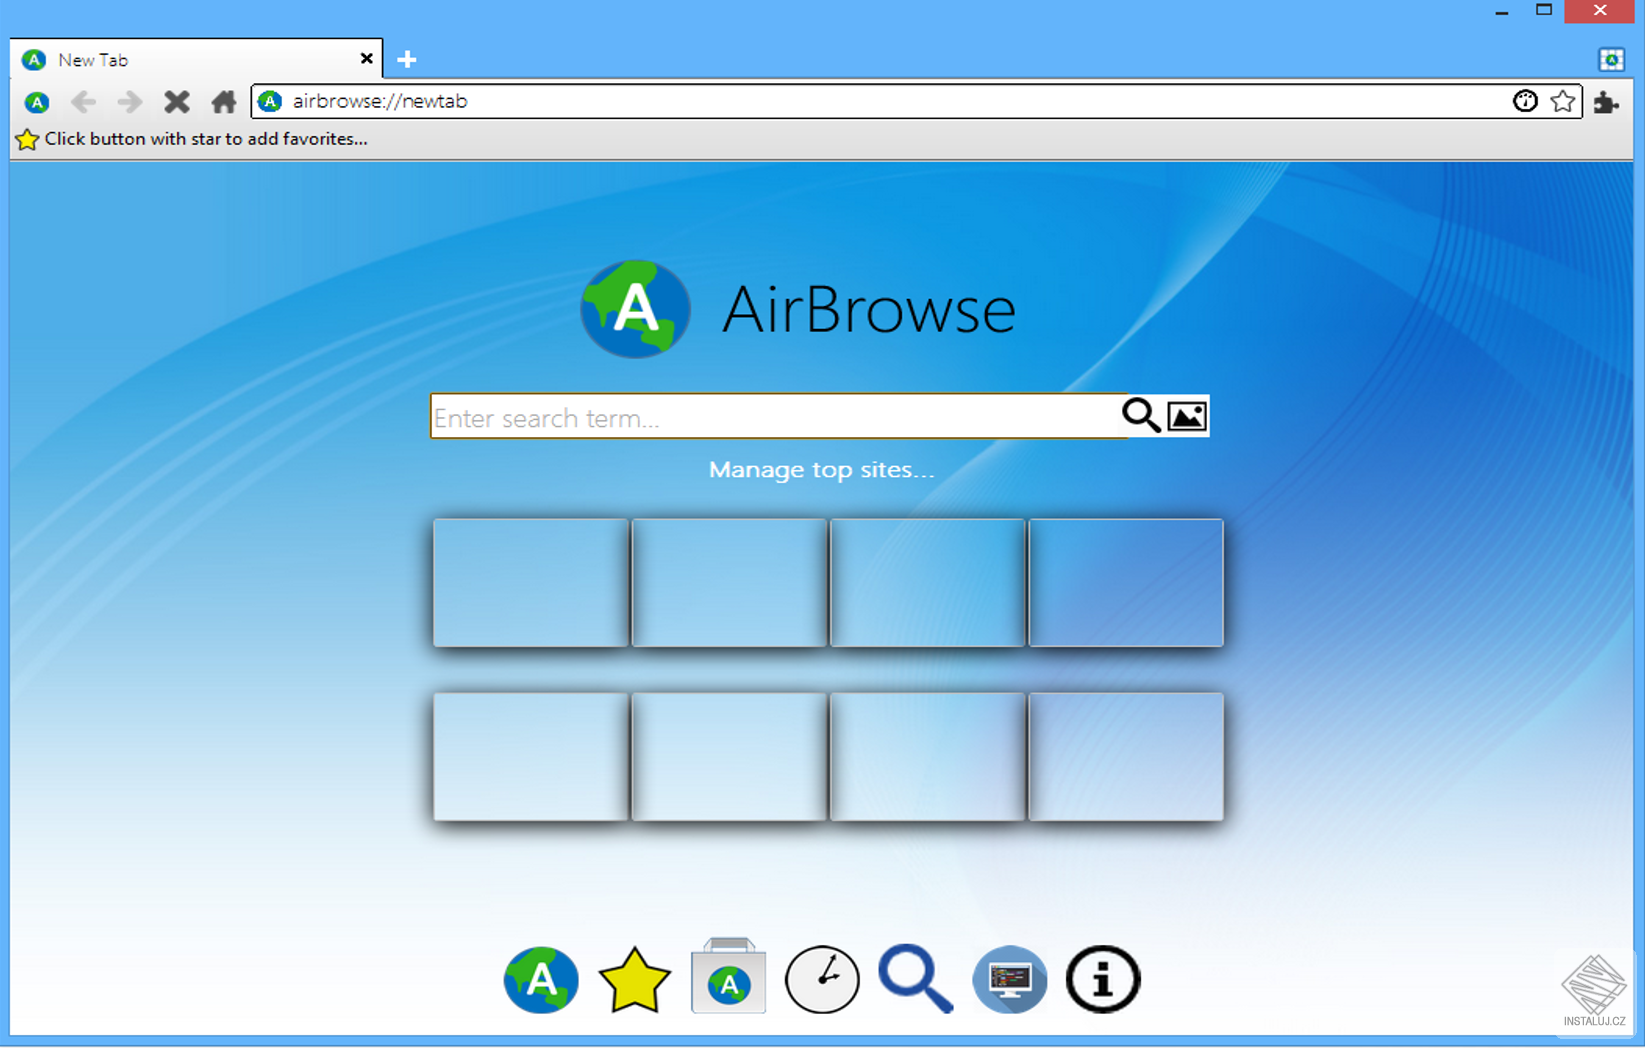Image resolution: width=1645 pixels, height=1048 pixels.
Task: Minimize the AirBrowse window
Action: [x=1502, y=12]
